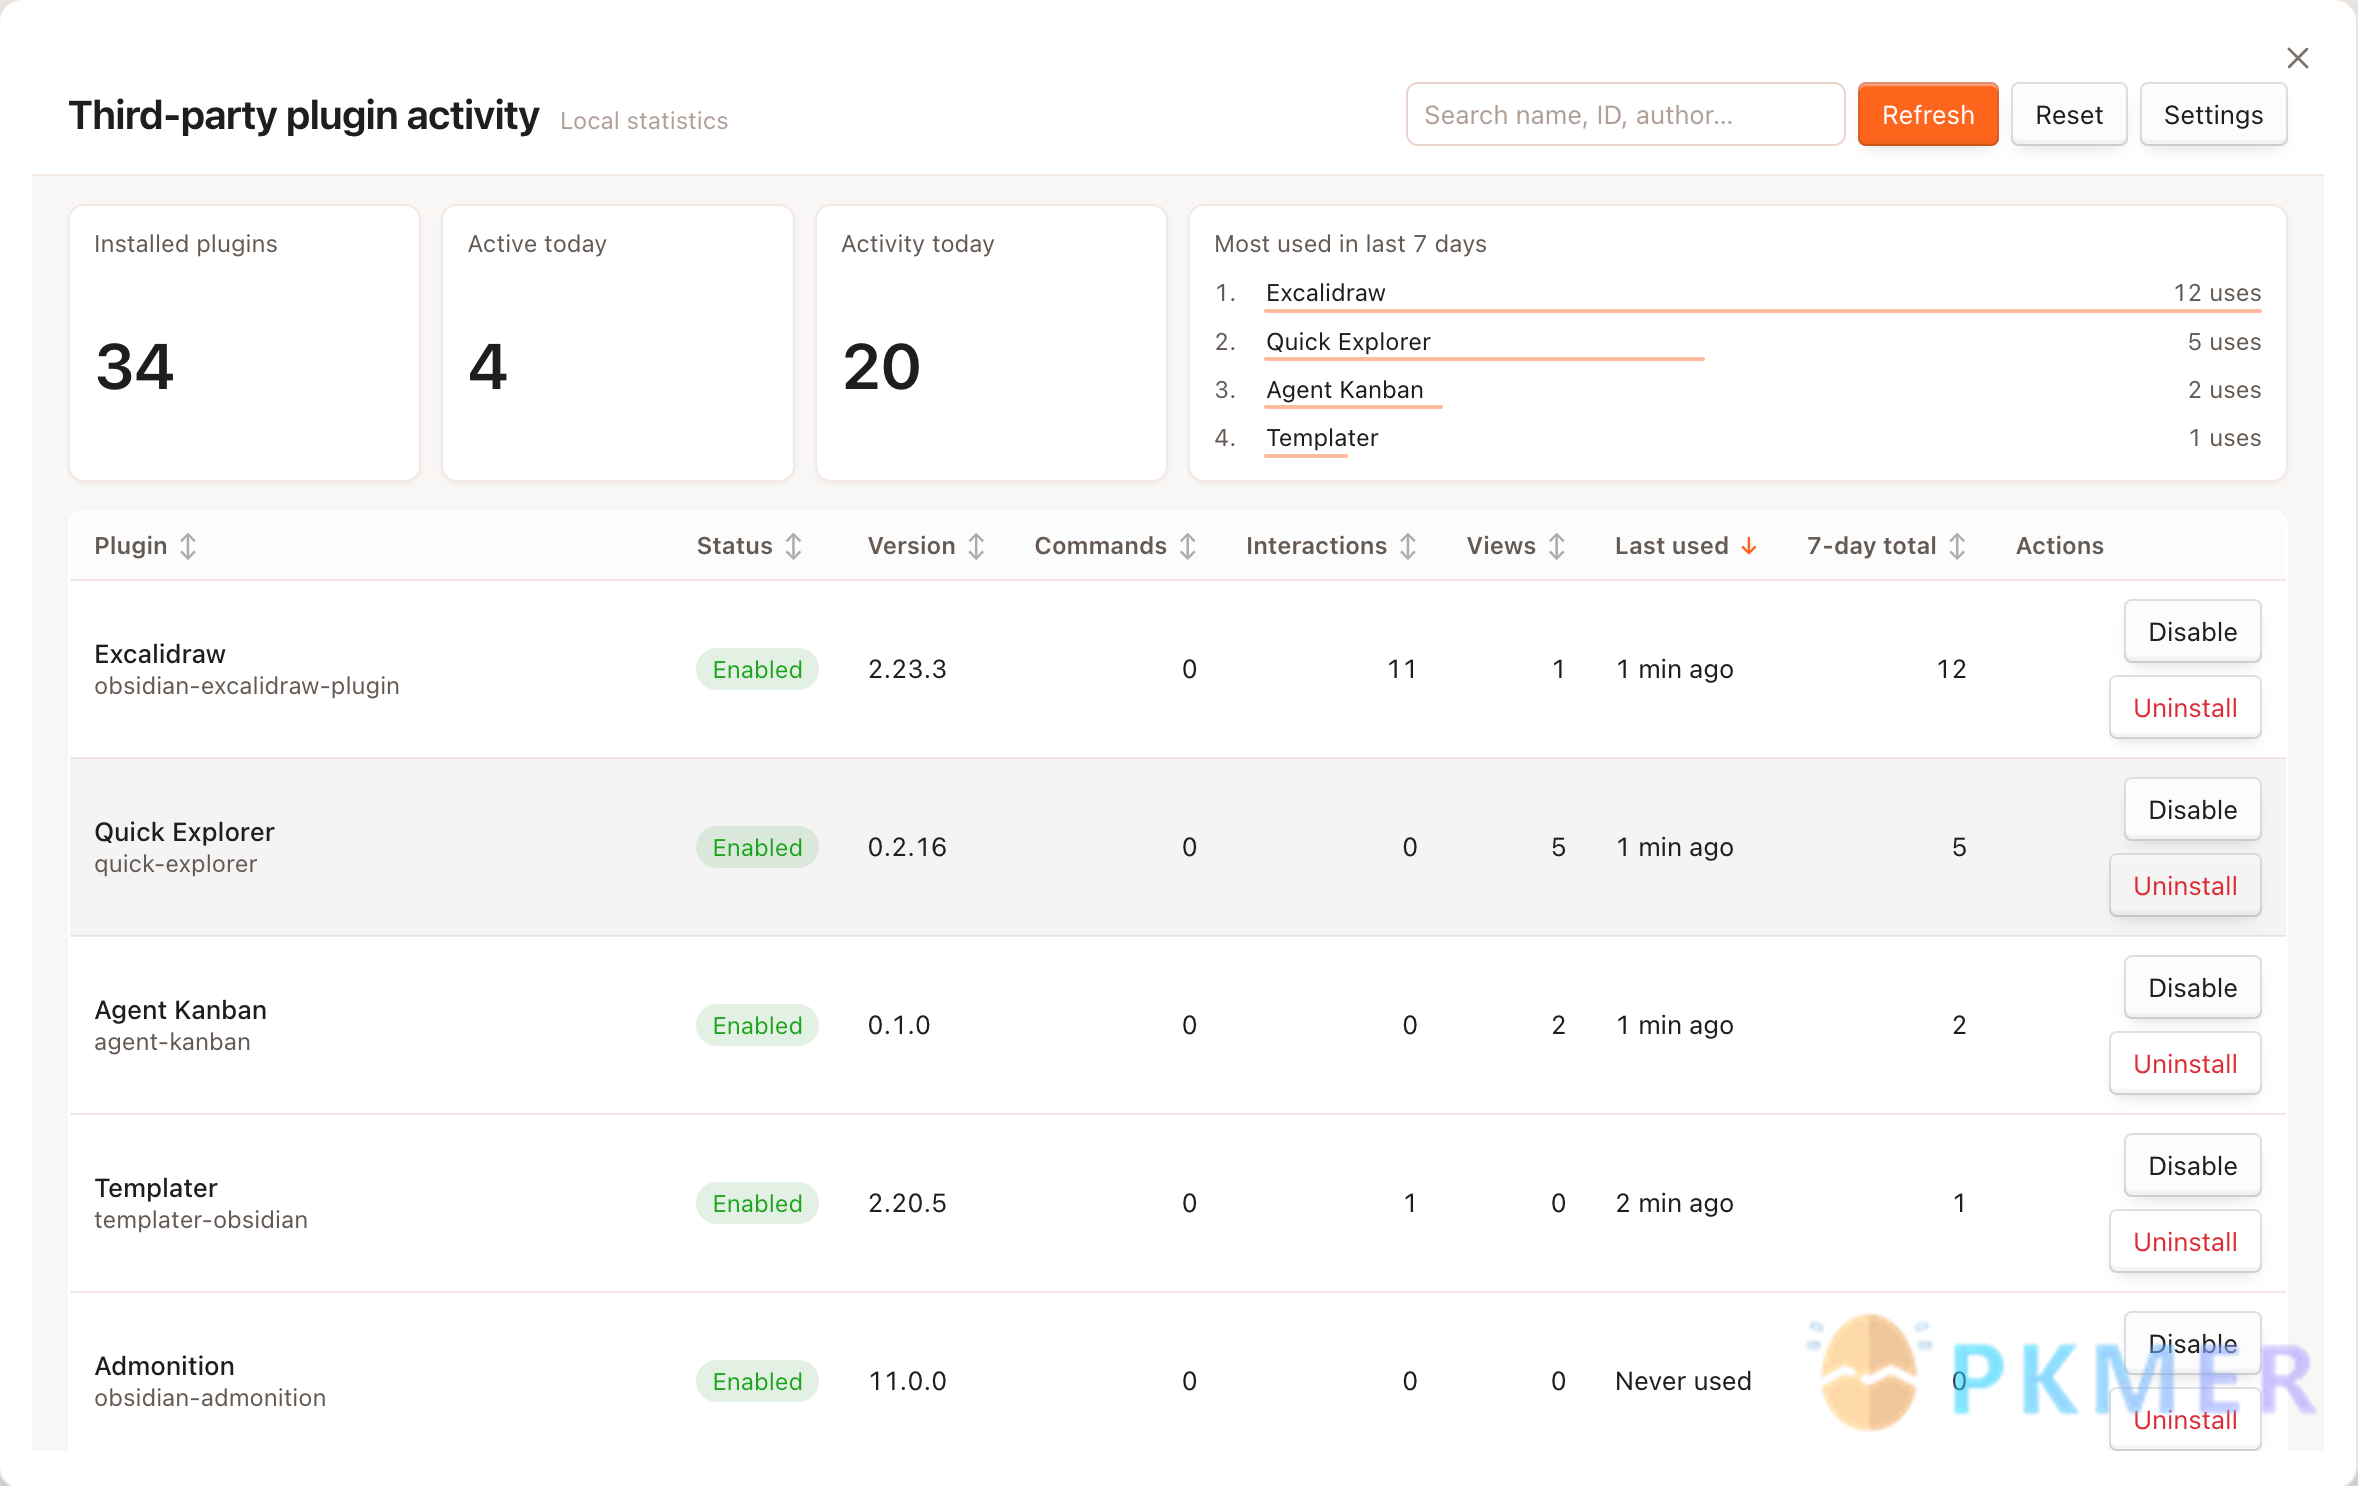2358x1486 pixels.
Task: Focus the search name, ID, author field
Action: pyautogui.click(x=1625, y=115)
